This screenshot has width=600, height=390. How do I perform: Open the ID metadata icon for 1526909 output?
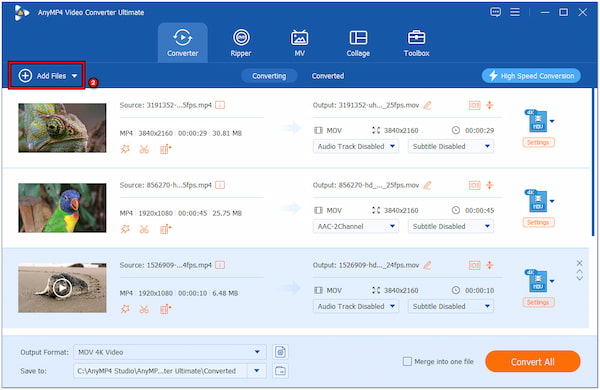(x=474, y=265)
